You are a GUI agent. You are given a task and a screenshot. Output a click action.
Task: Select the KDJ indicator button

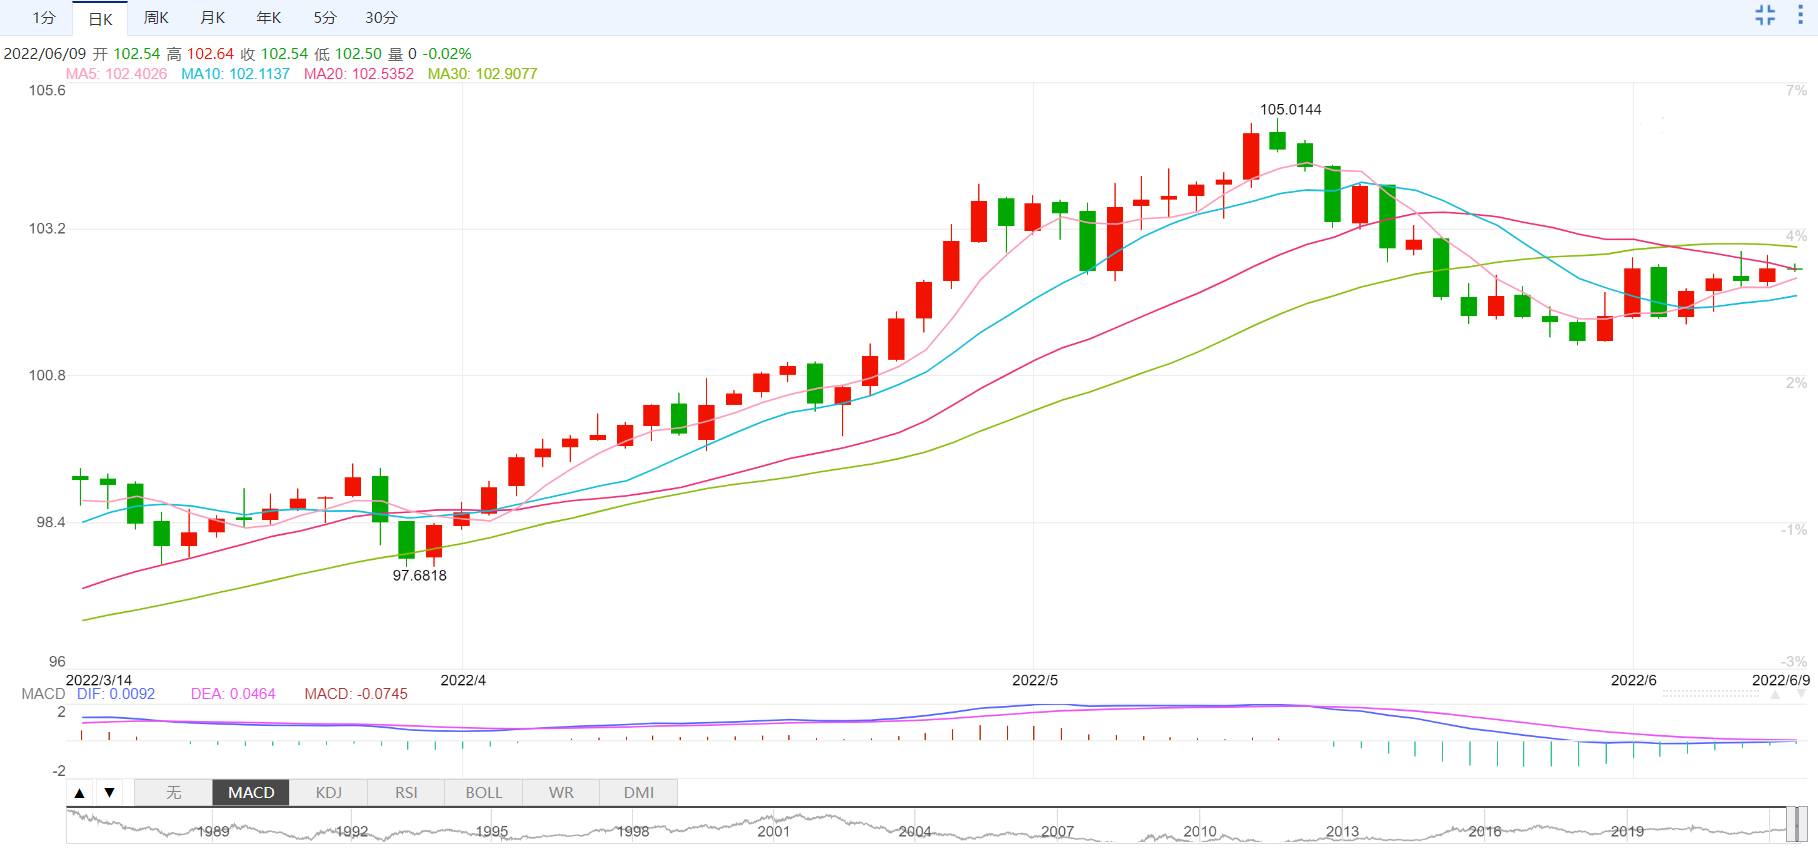pos(329,793)
